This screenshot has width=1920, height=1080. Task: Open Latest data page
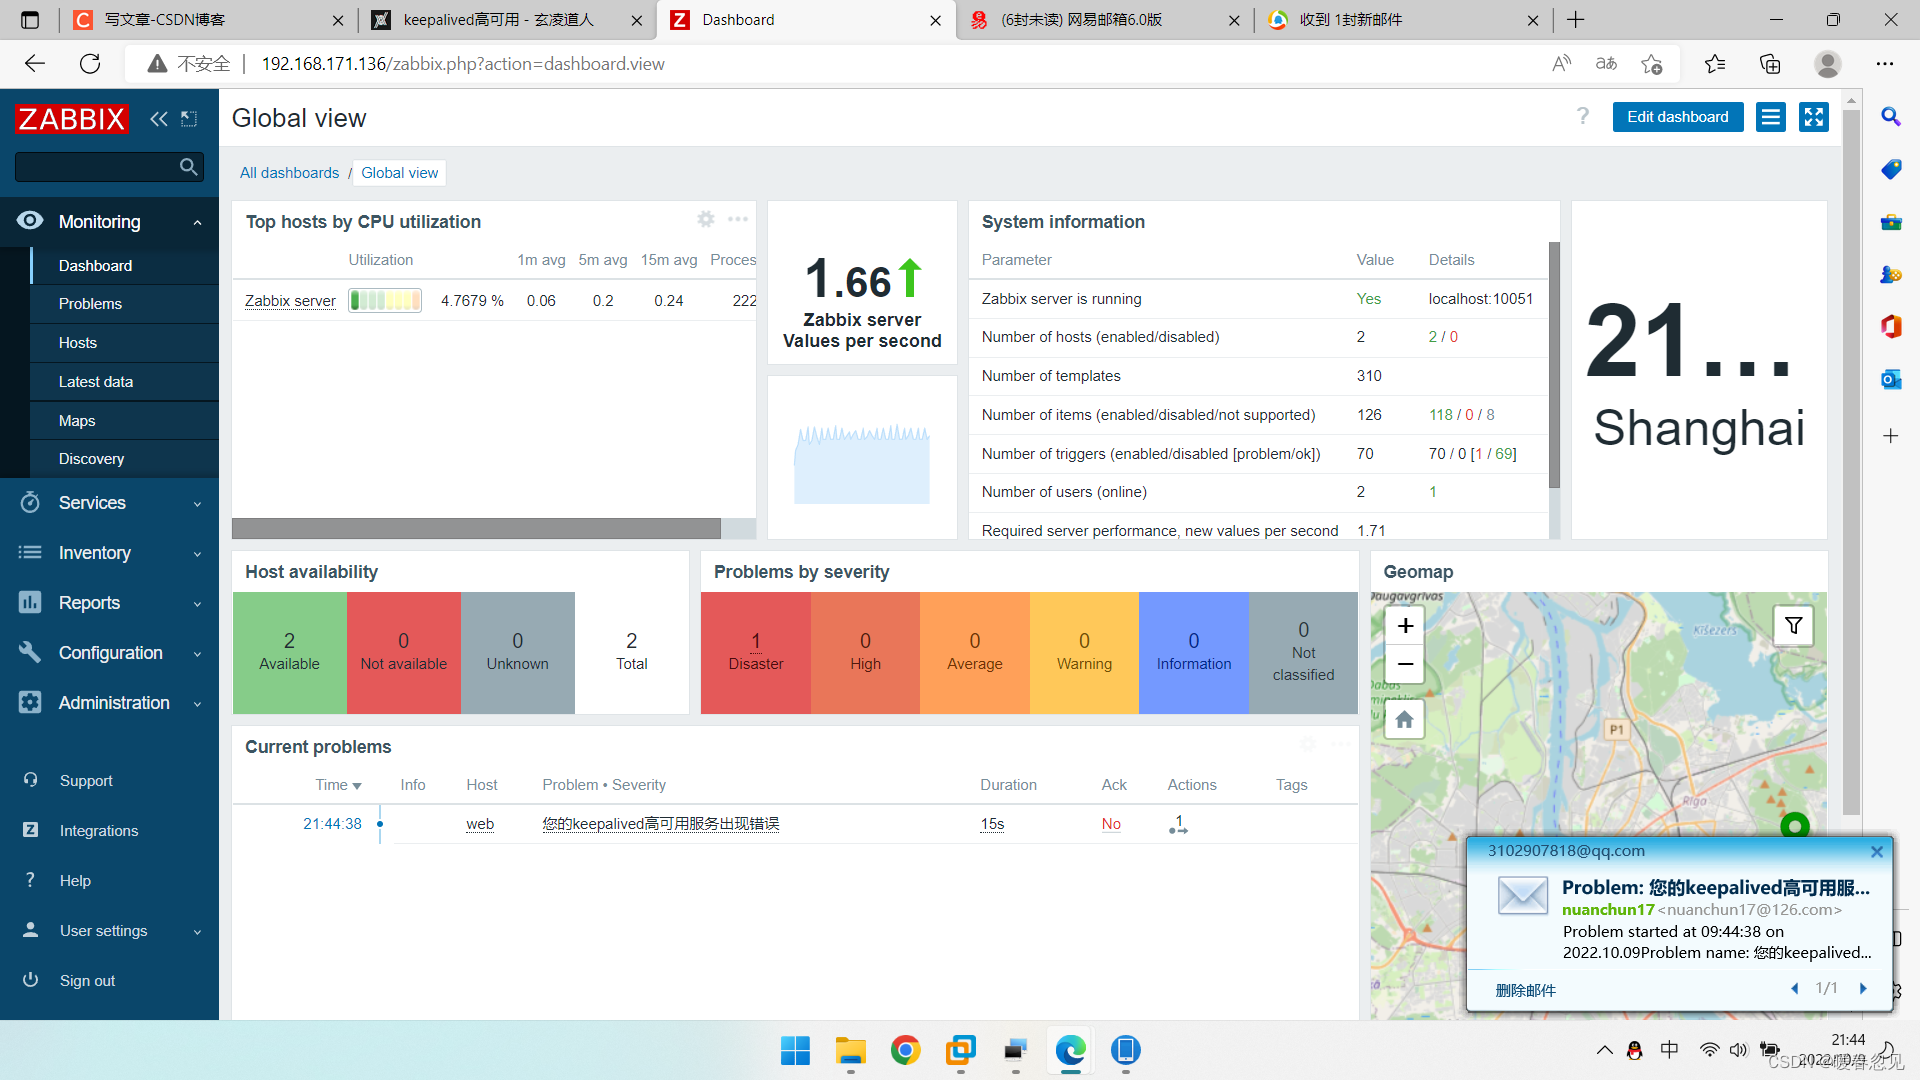[x=95, y=382]
